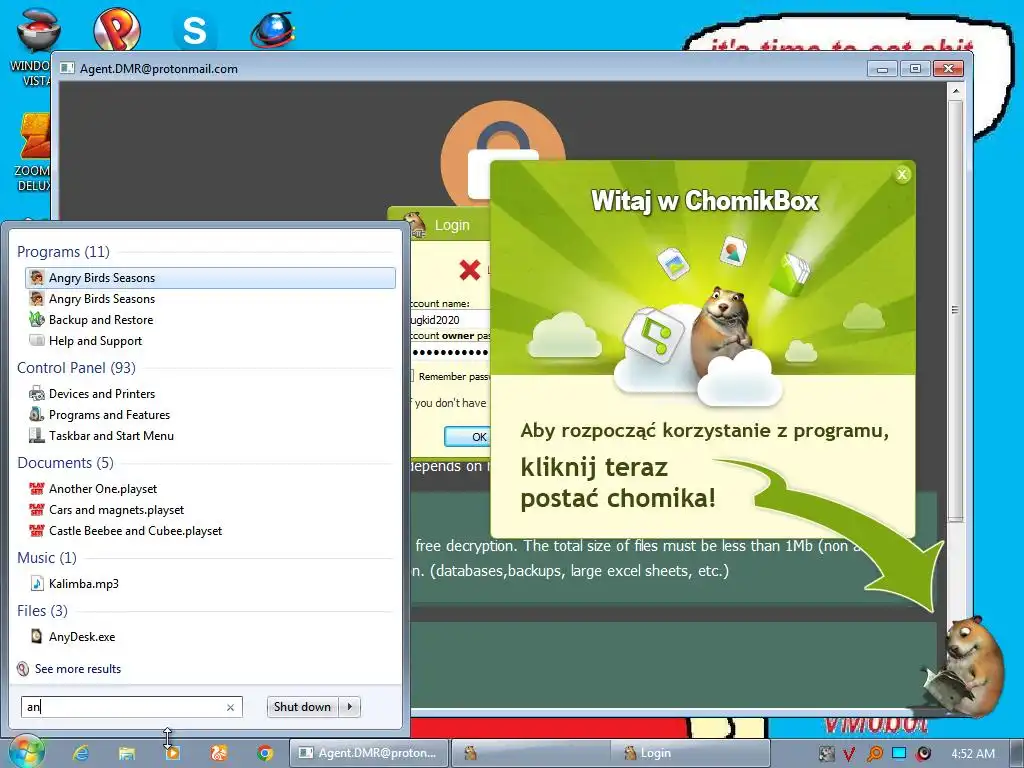Open Windows Media Player from taskbar
The image size is (1024, 768).
coord(172,753)
